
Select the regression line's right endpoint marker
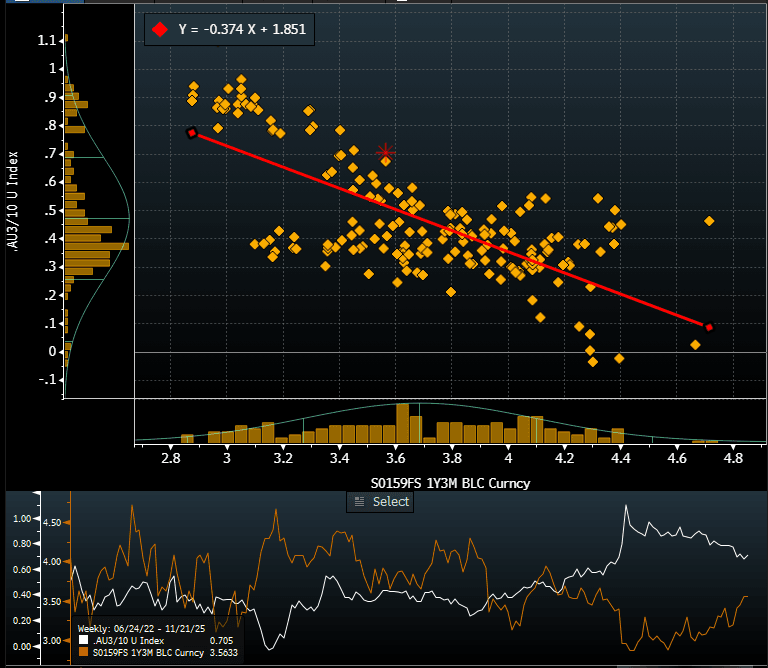coord(709,327)
